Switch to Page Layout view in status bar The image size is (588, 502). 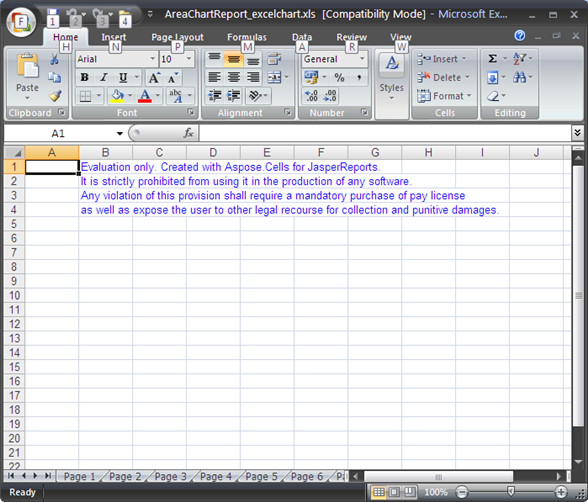394,492
